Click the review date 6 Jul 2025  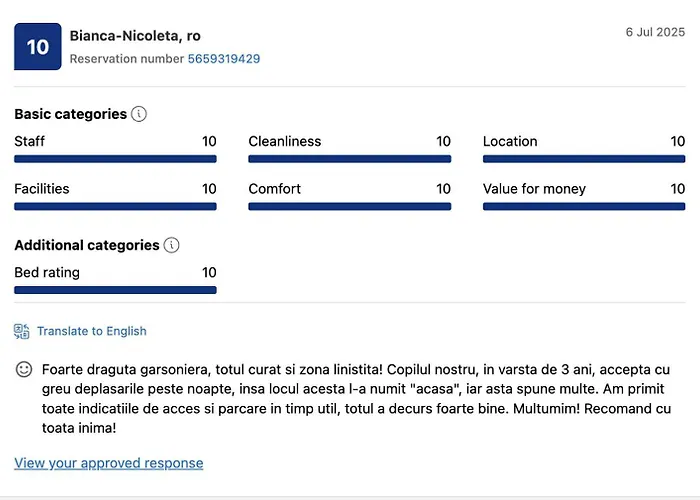click(655, 32)
